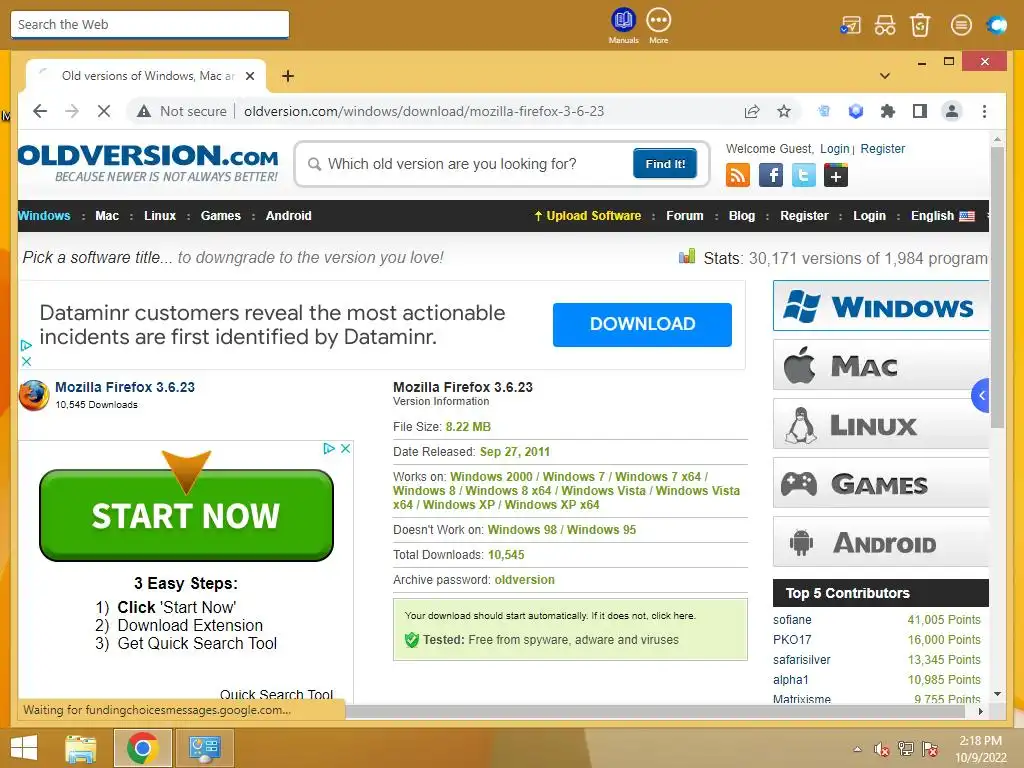This screenshot has width=1024, height=768.
Task: Toggle the browser side panel icon
Action: coord(920,111)
